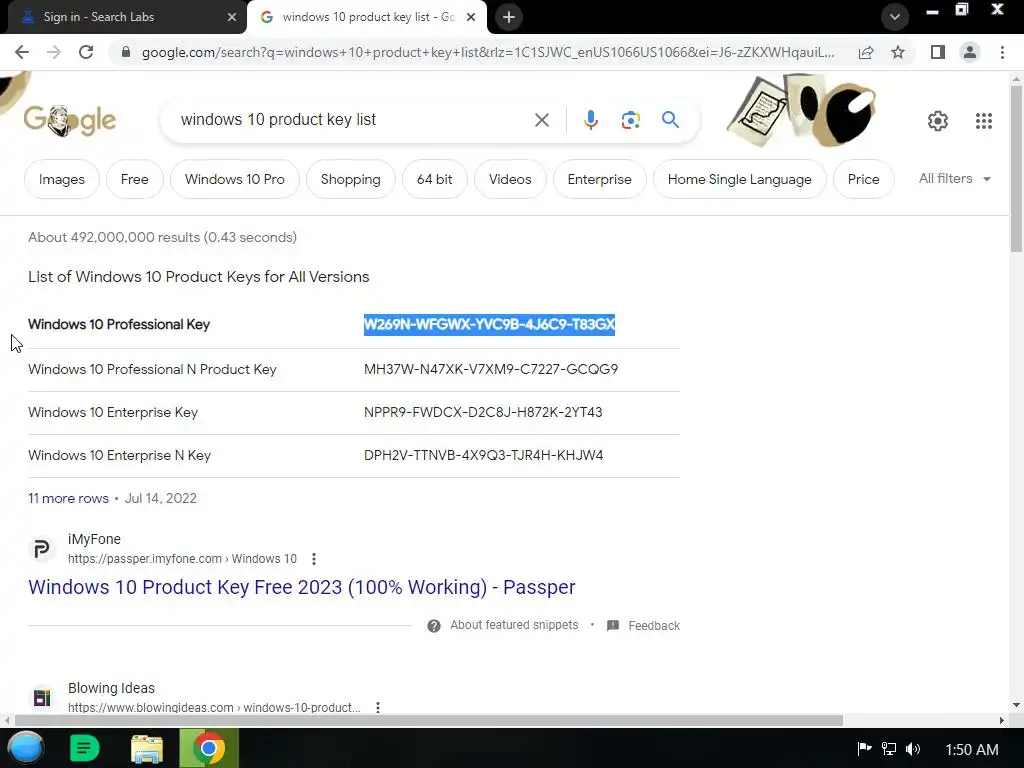1024x768 pixels.
Task: Apply the Home Single Language filter chip
Action: point(740,179)
